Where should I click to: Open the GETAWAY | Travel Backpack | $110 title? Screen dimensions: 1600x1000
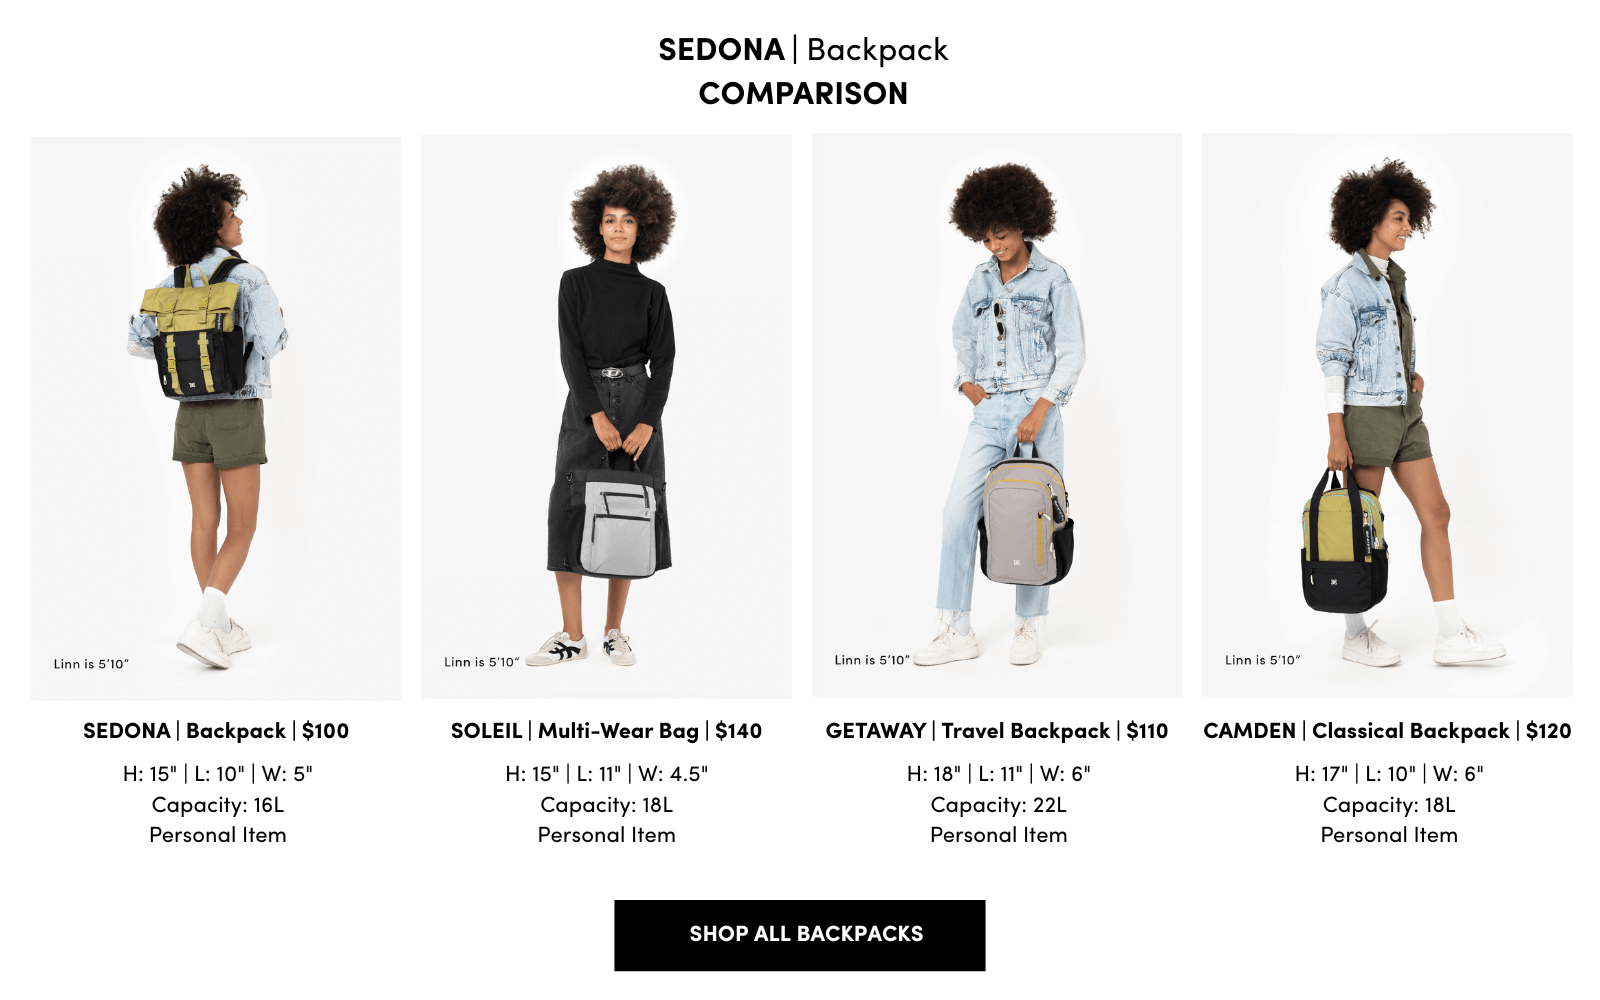pyautogui.click(x=997, y=731)
